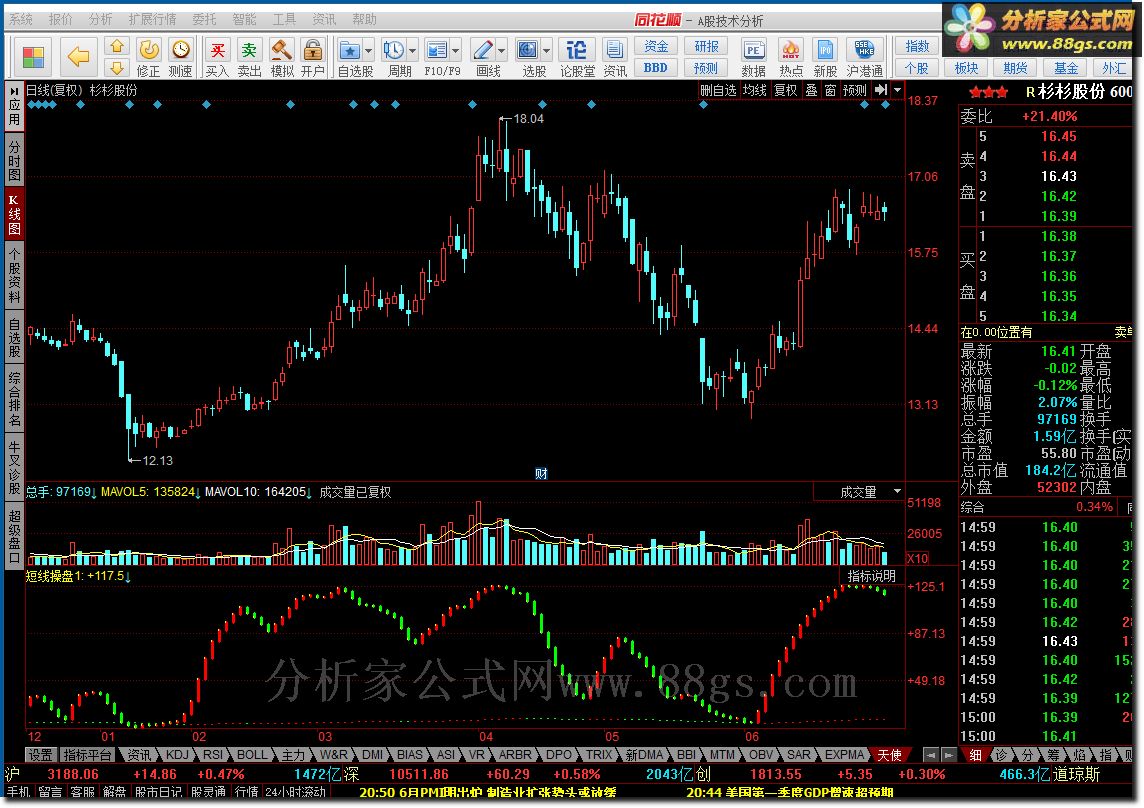
Task: Toggle 删自选 remove from watchlist
Action: click(718, 91)
